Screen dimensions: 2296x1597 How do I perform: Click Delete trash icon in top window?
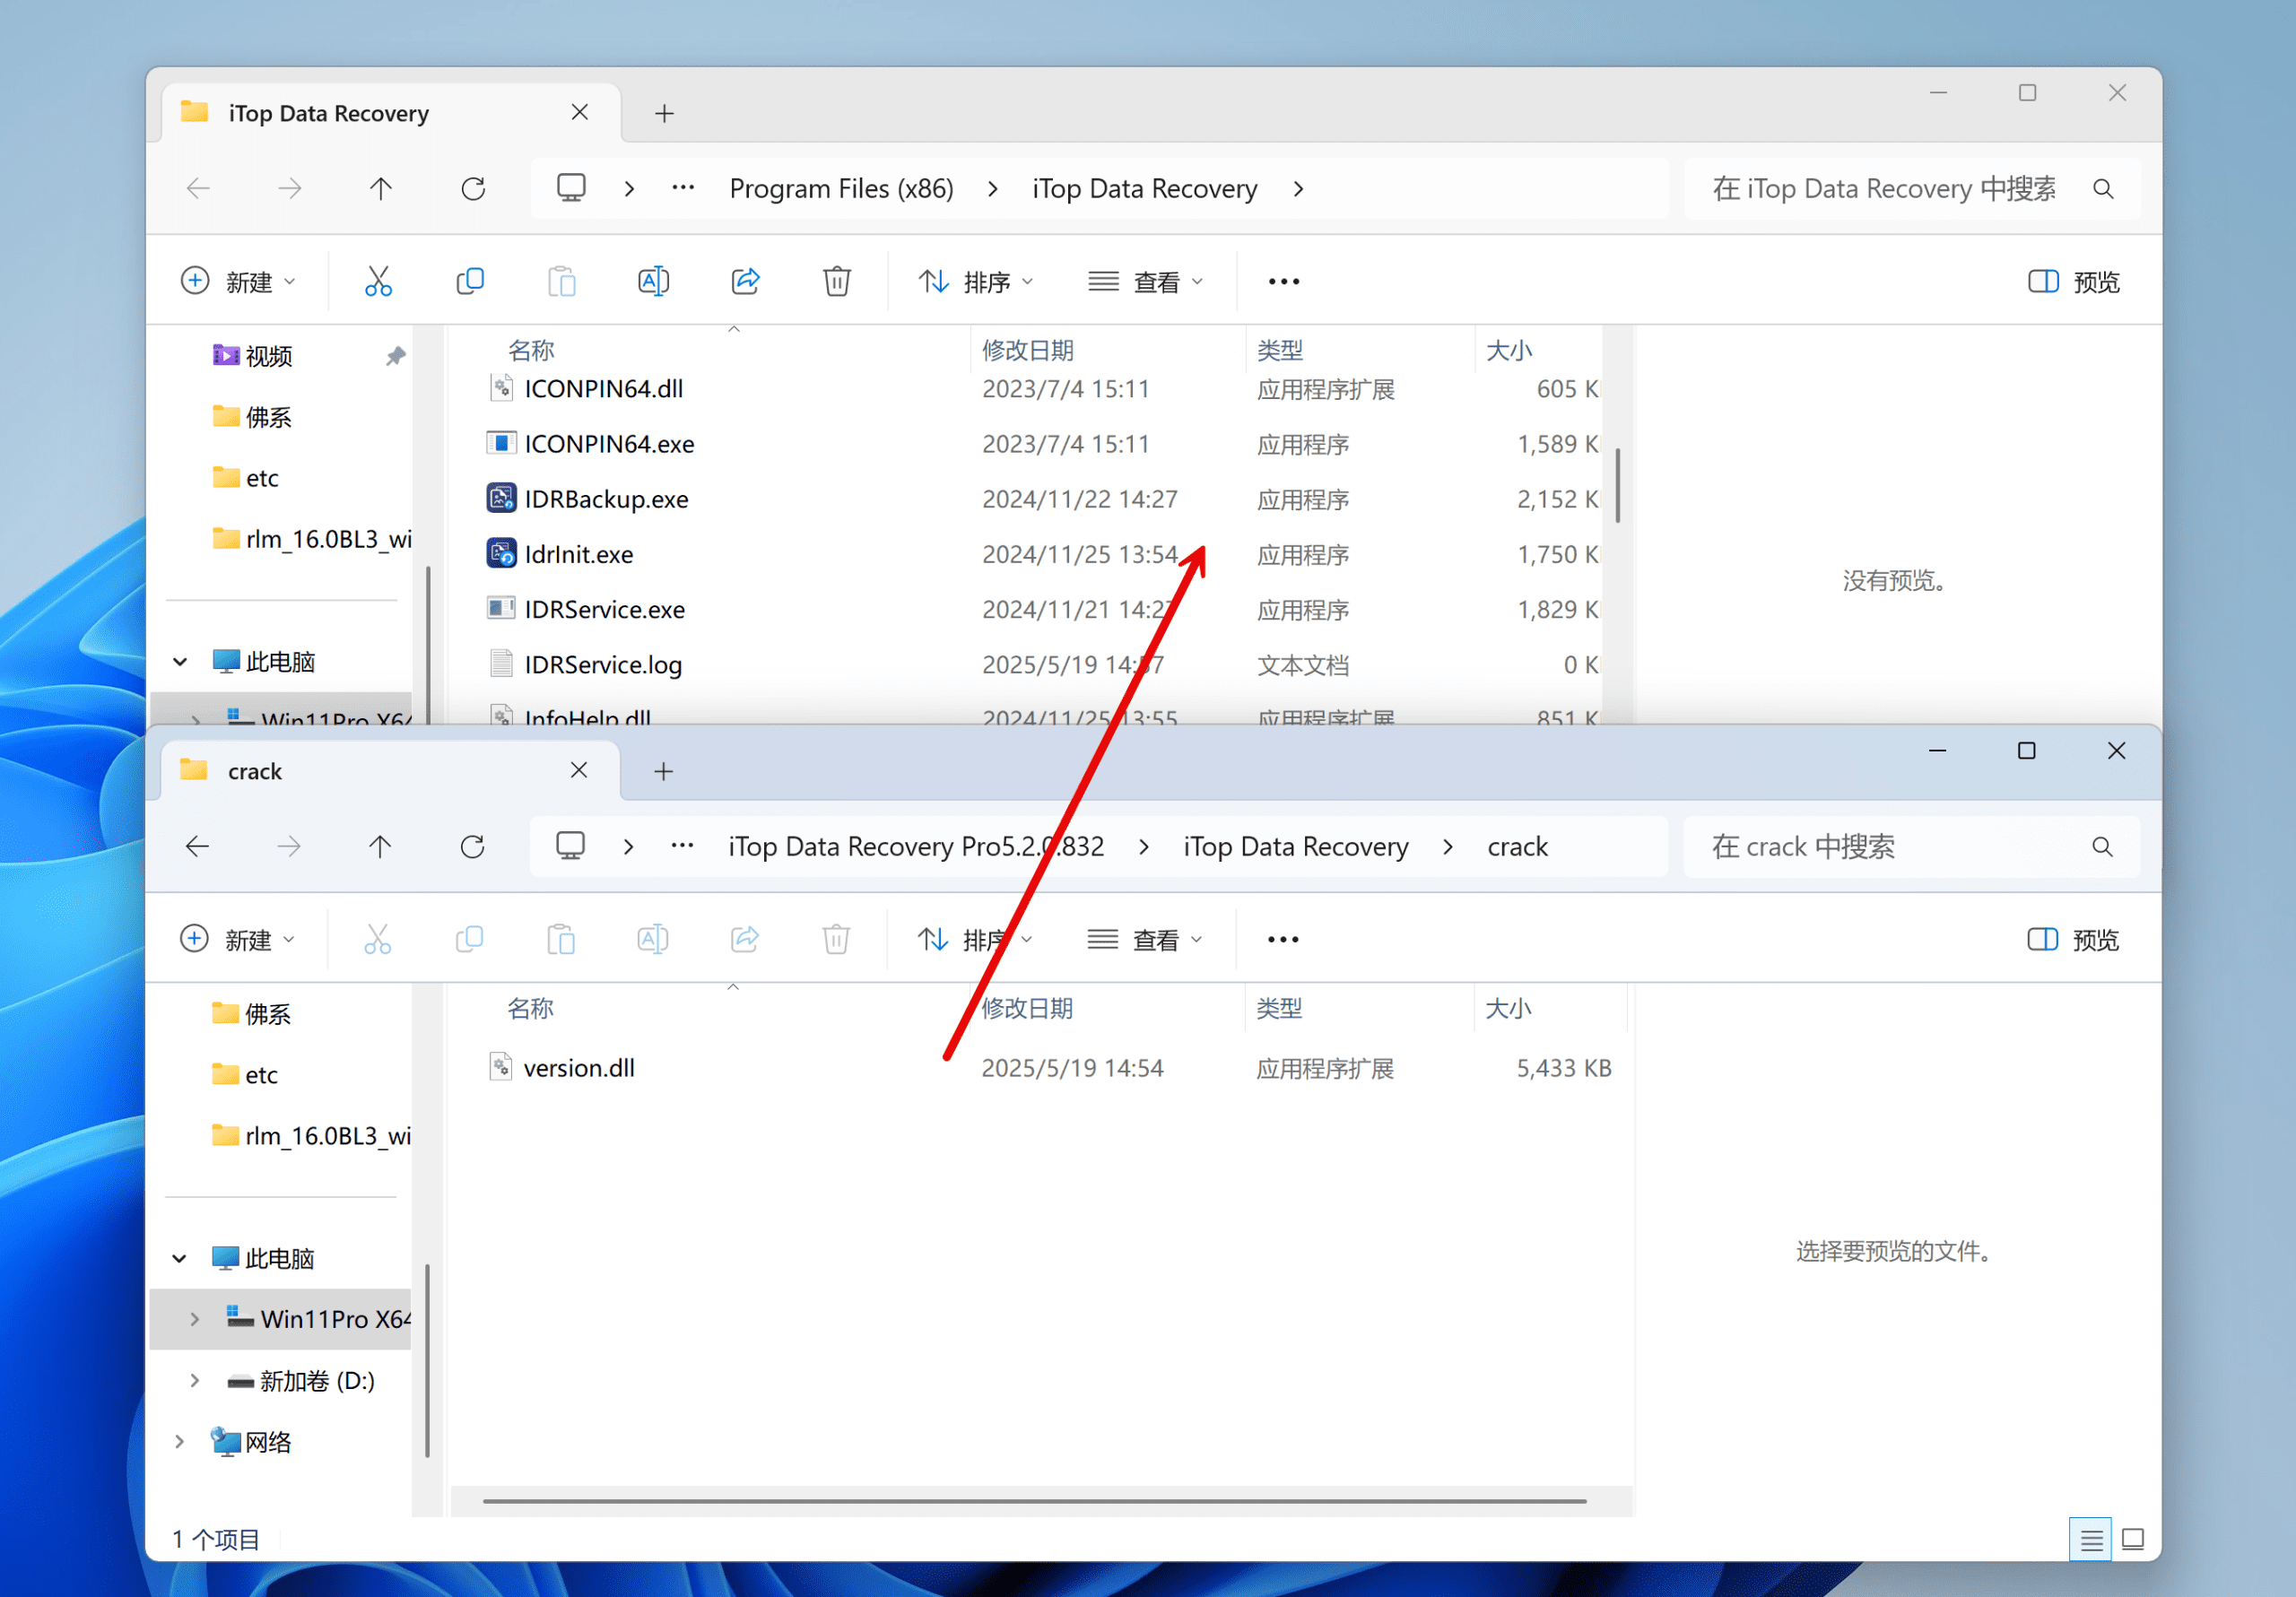837,281
